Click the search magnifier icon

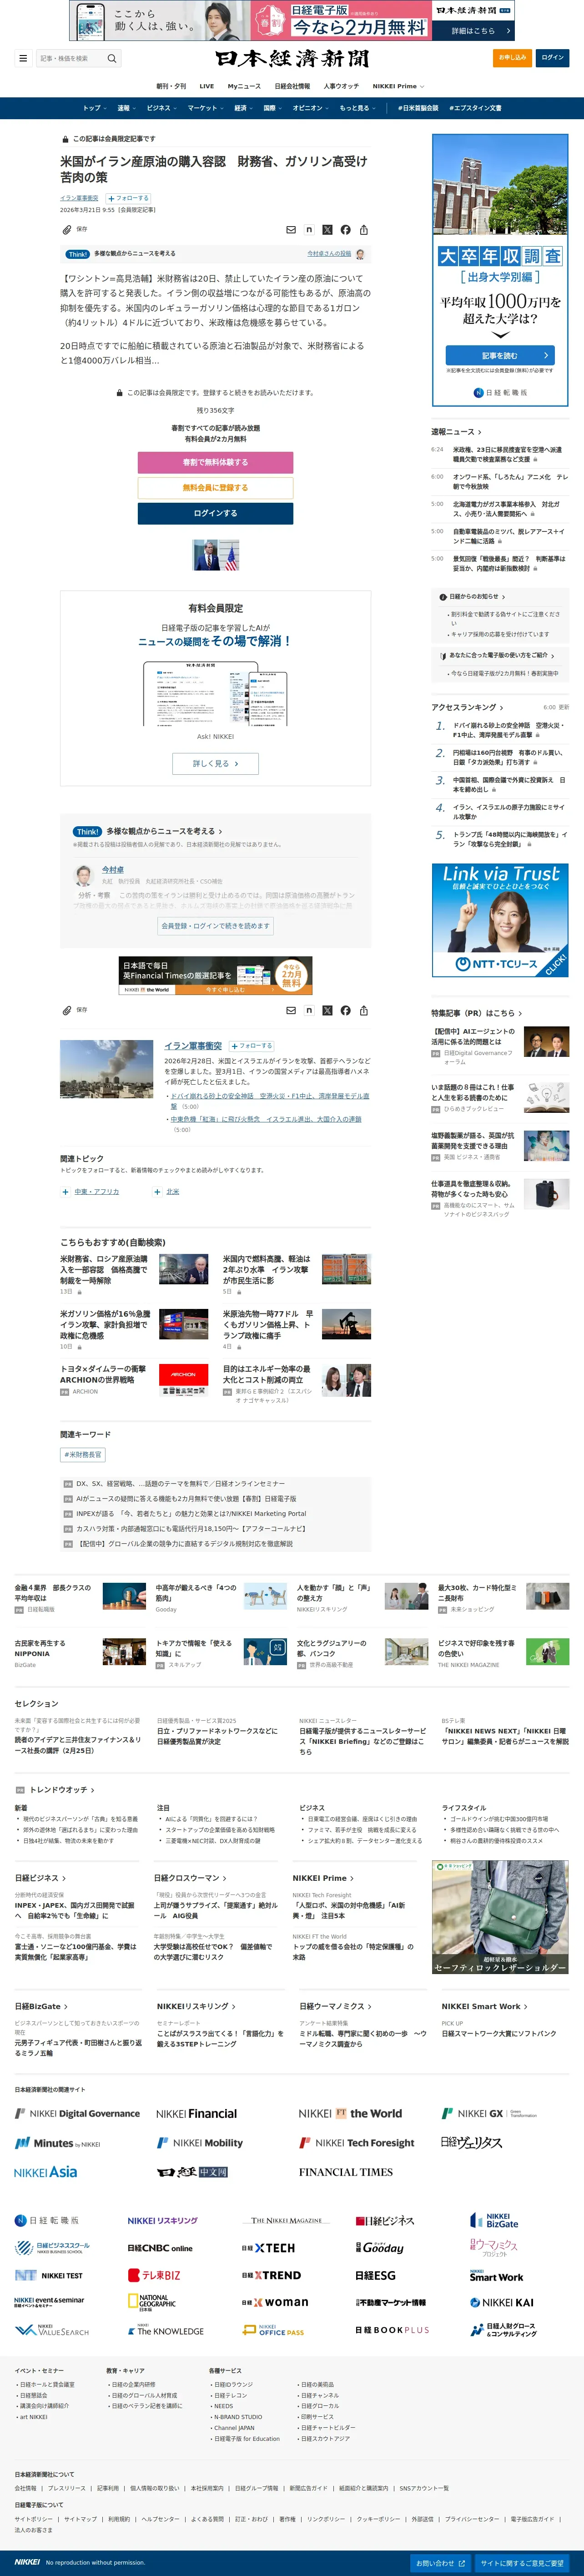pyautogui.click(x=112, y=58)
